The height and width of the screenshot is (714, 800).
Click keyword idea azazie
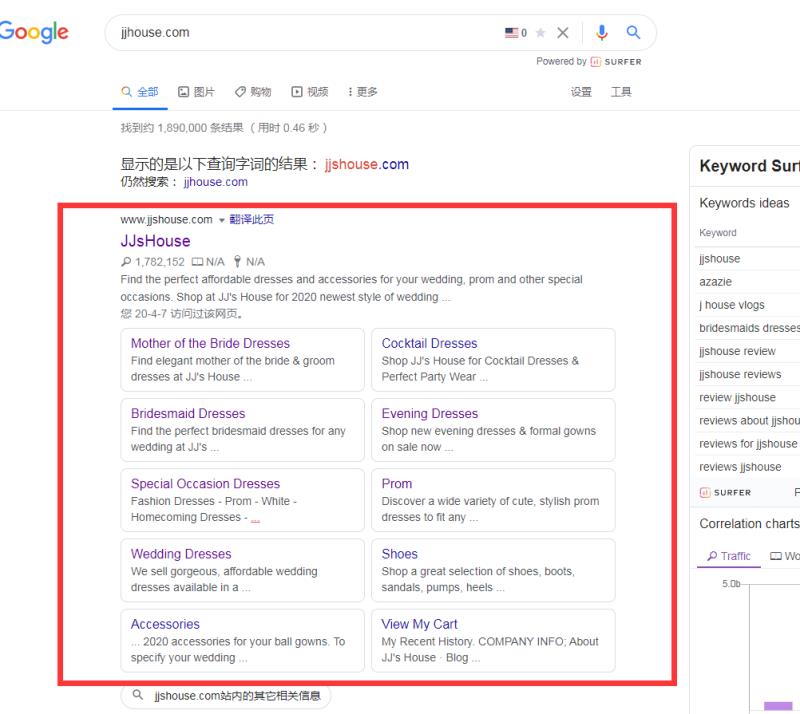click(715, 282)
